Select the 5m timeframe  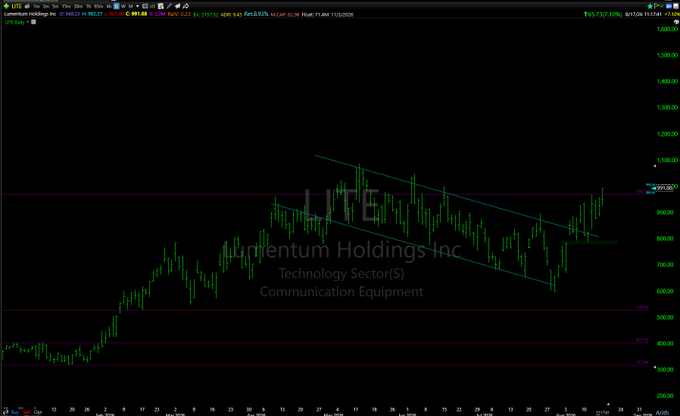(x=56, y=6)
